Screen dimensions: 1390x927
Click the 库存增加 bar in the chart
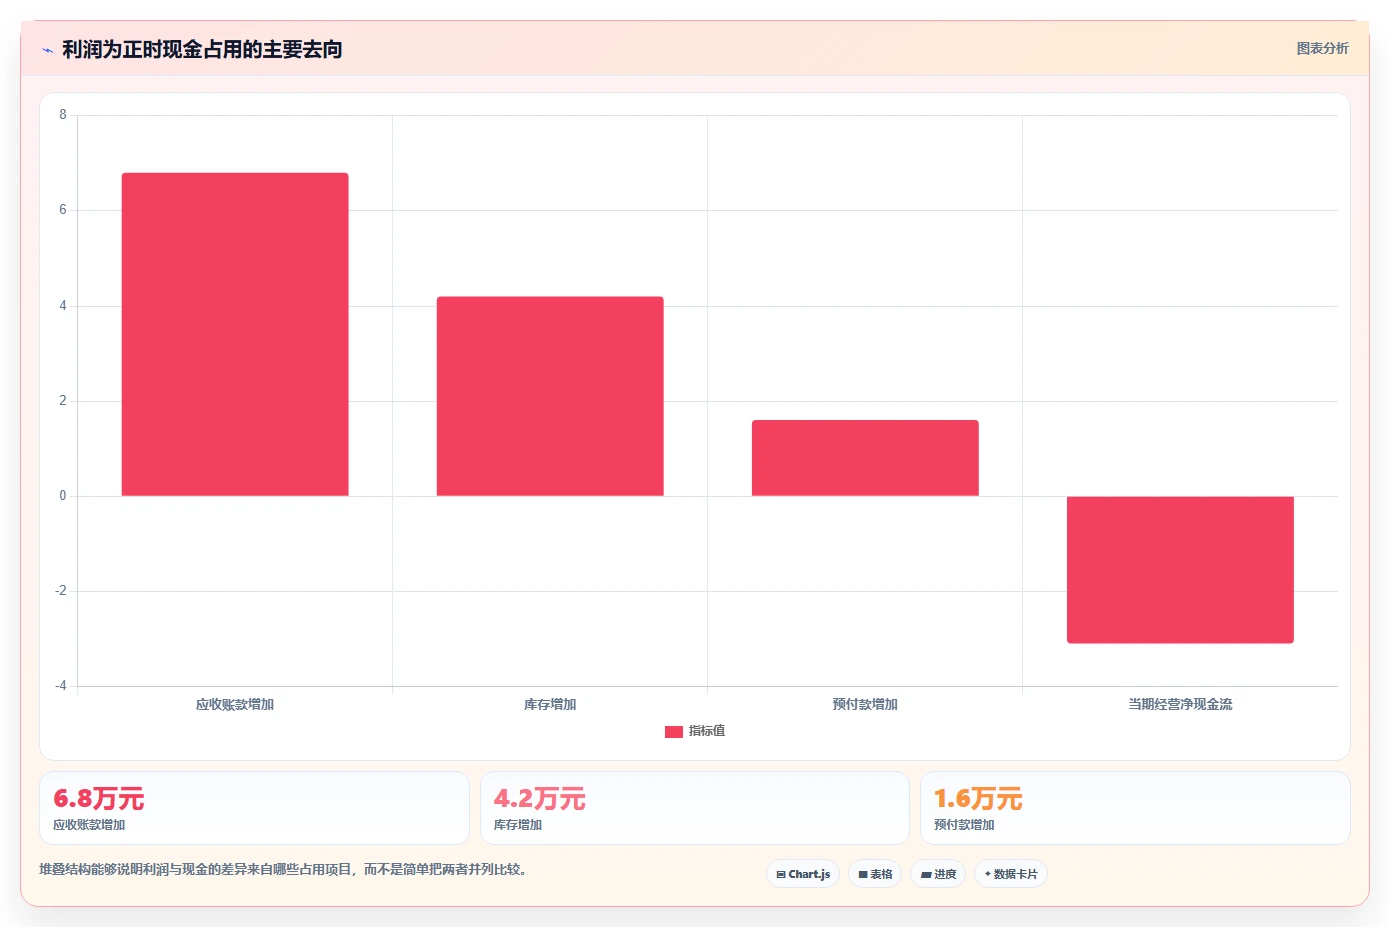pos(550,396)
